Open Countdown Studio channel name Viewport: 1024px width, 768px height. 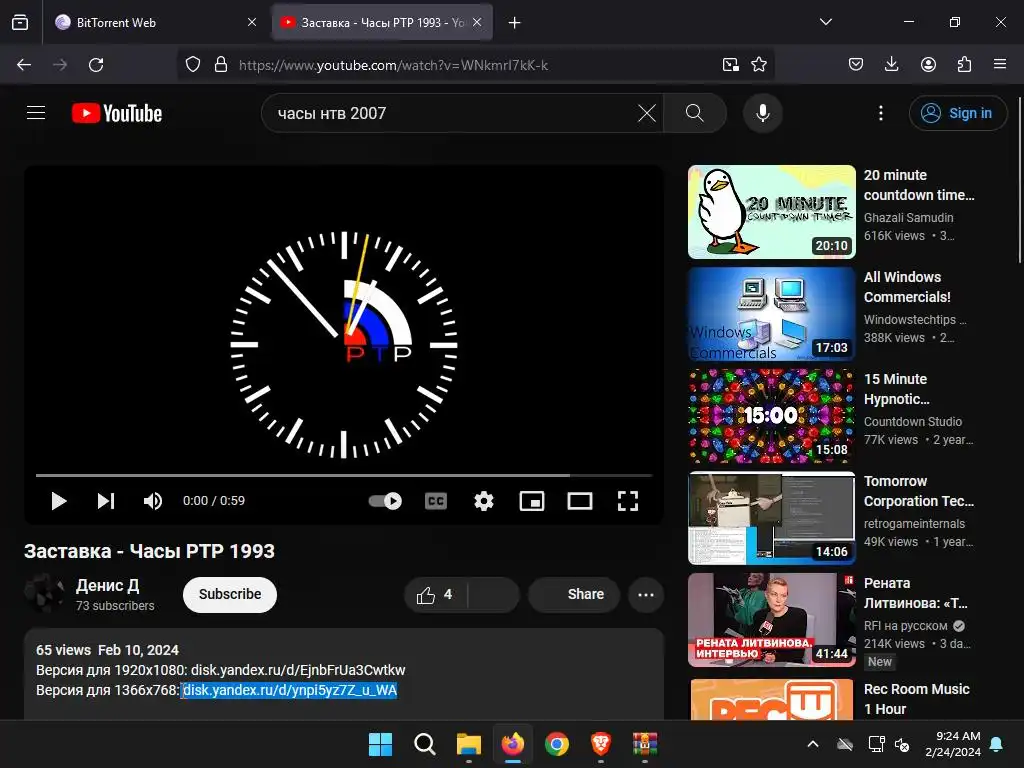click(x=912, y=422)
